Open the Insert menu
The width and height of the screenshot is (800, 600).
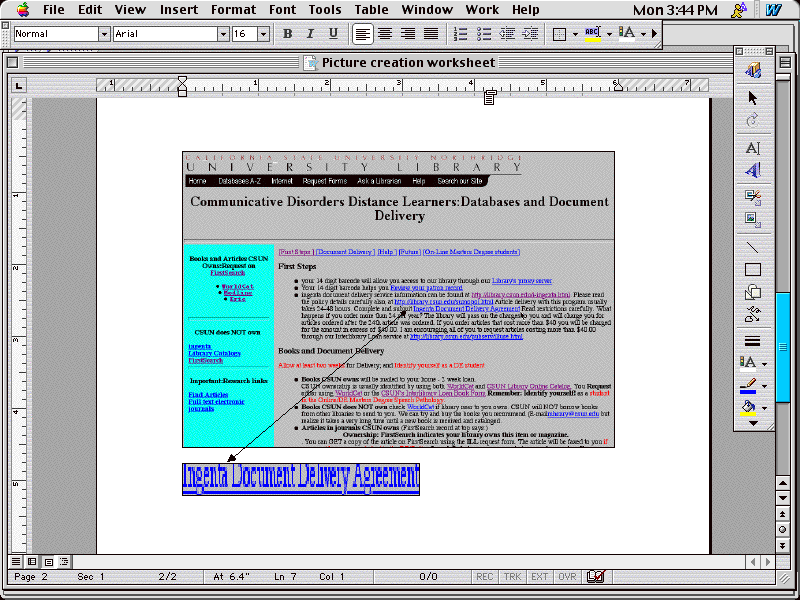click(x=179, y=10)
